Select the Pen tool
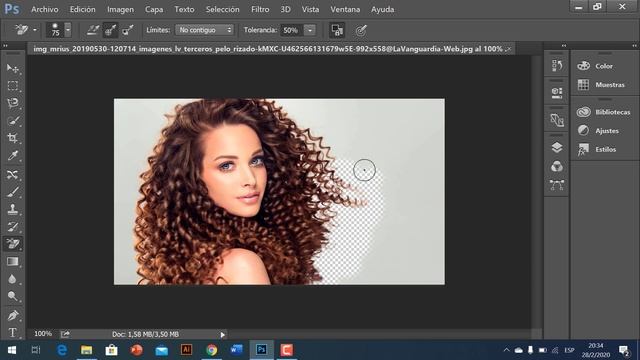Screen dimensions: 640x360 click(13, 316)
